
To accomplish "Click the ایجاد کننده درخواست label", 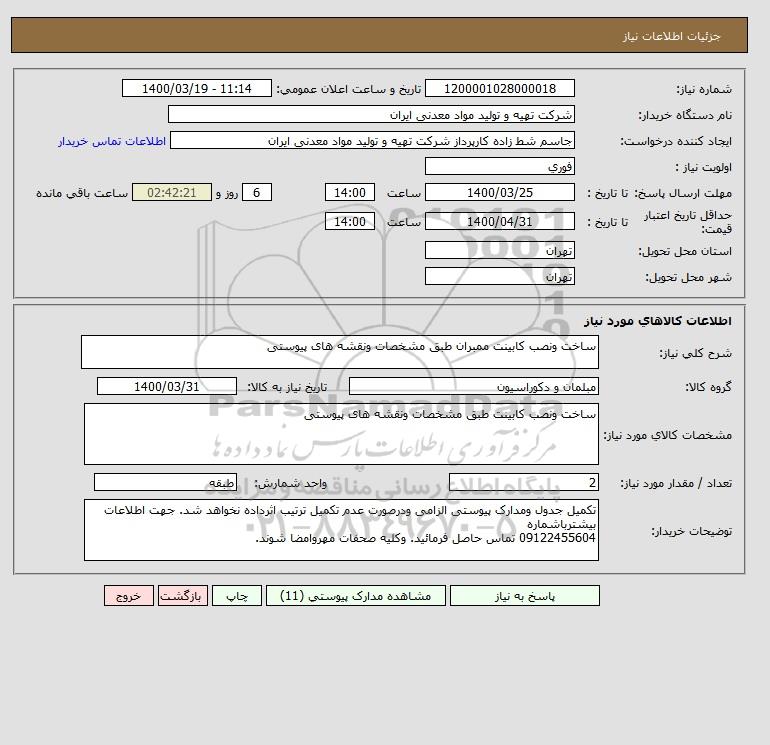I will click(x=676, y=141).
